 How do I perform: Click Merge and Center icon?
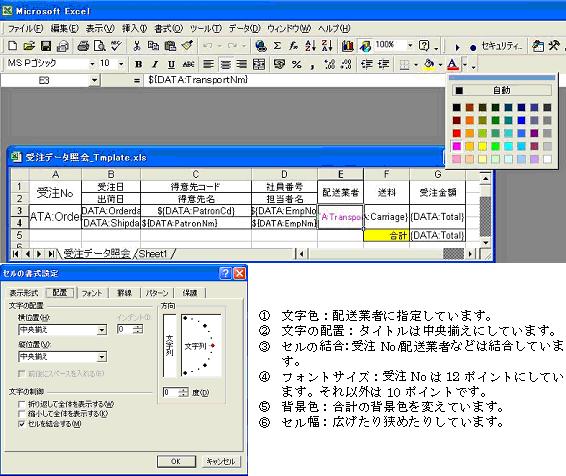click(x=259, y=65)
